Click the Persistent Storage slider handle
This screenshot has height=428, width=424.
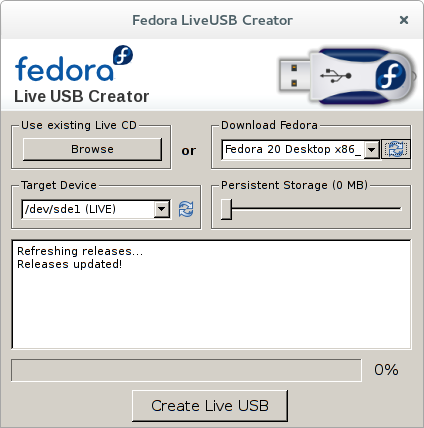(226, 209)
